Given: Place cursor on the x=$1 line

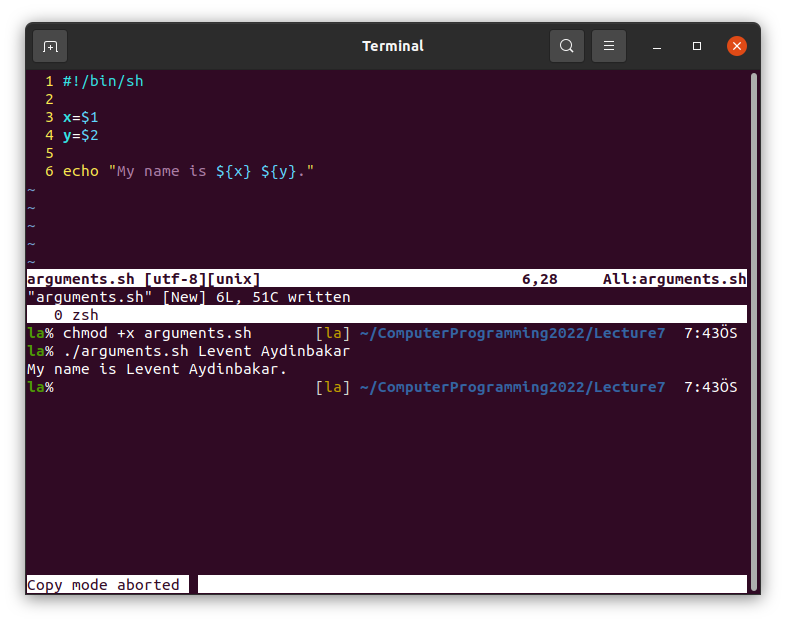Looking at the screenshot, I should coord(80,117).
